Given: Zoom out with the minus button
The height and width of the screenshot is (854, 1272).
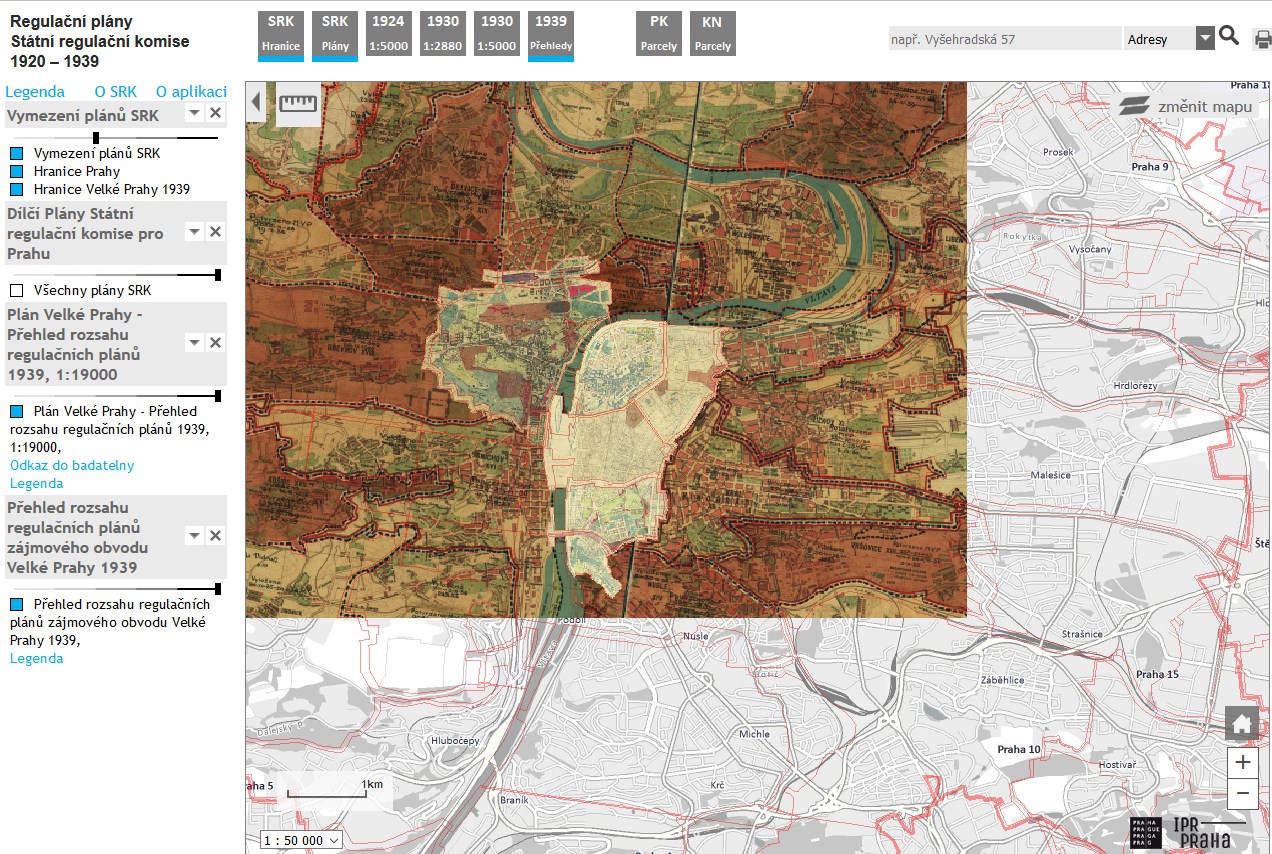Looking at the screenshot, I should tap(1242, 794).
